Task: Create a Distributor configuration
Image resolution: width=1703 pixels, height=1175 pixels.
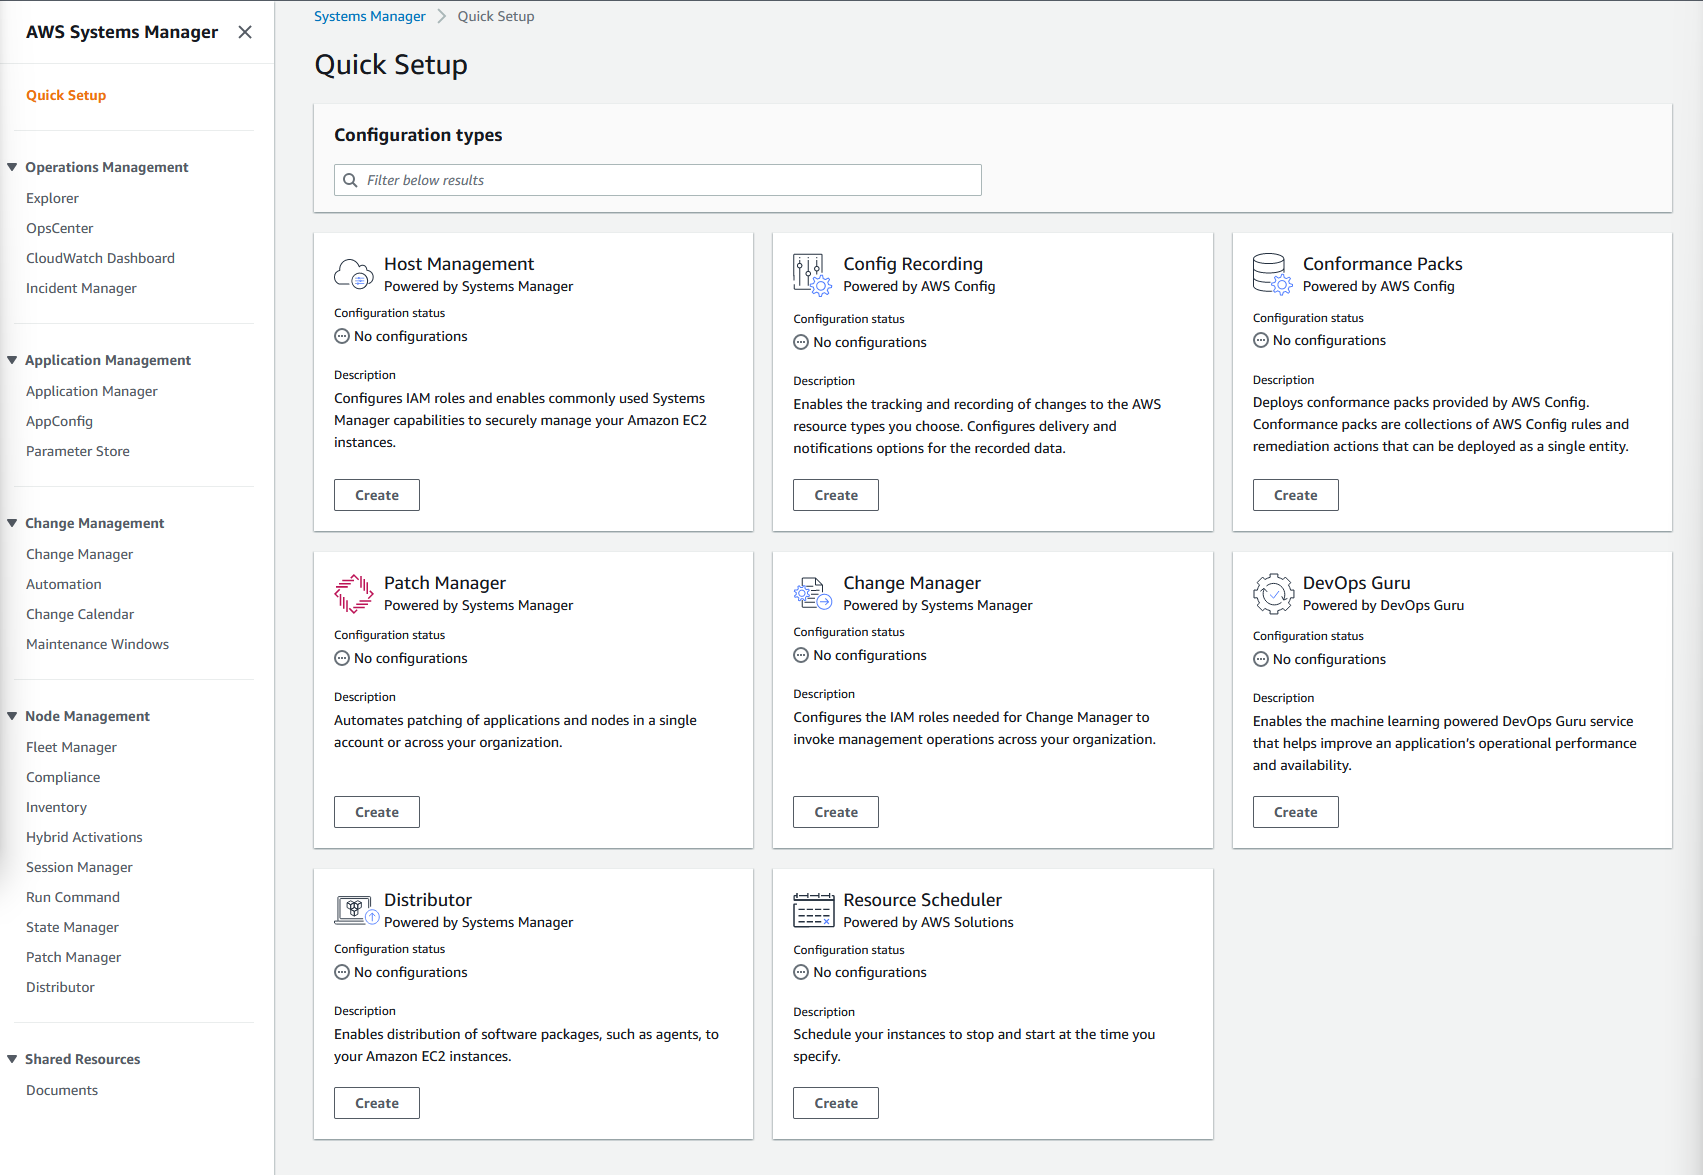Action: [377, 1103]
